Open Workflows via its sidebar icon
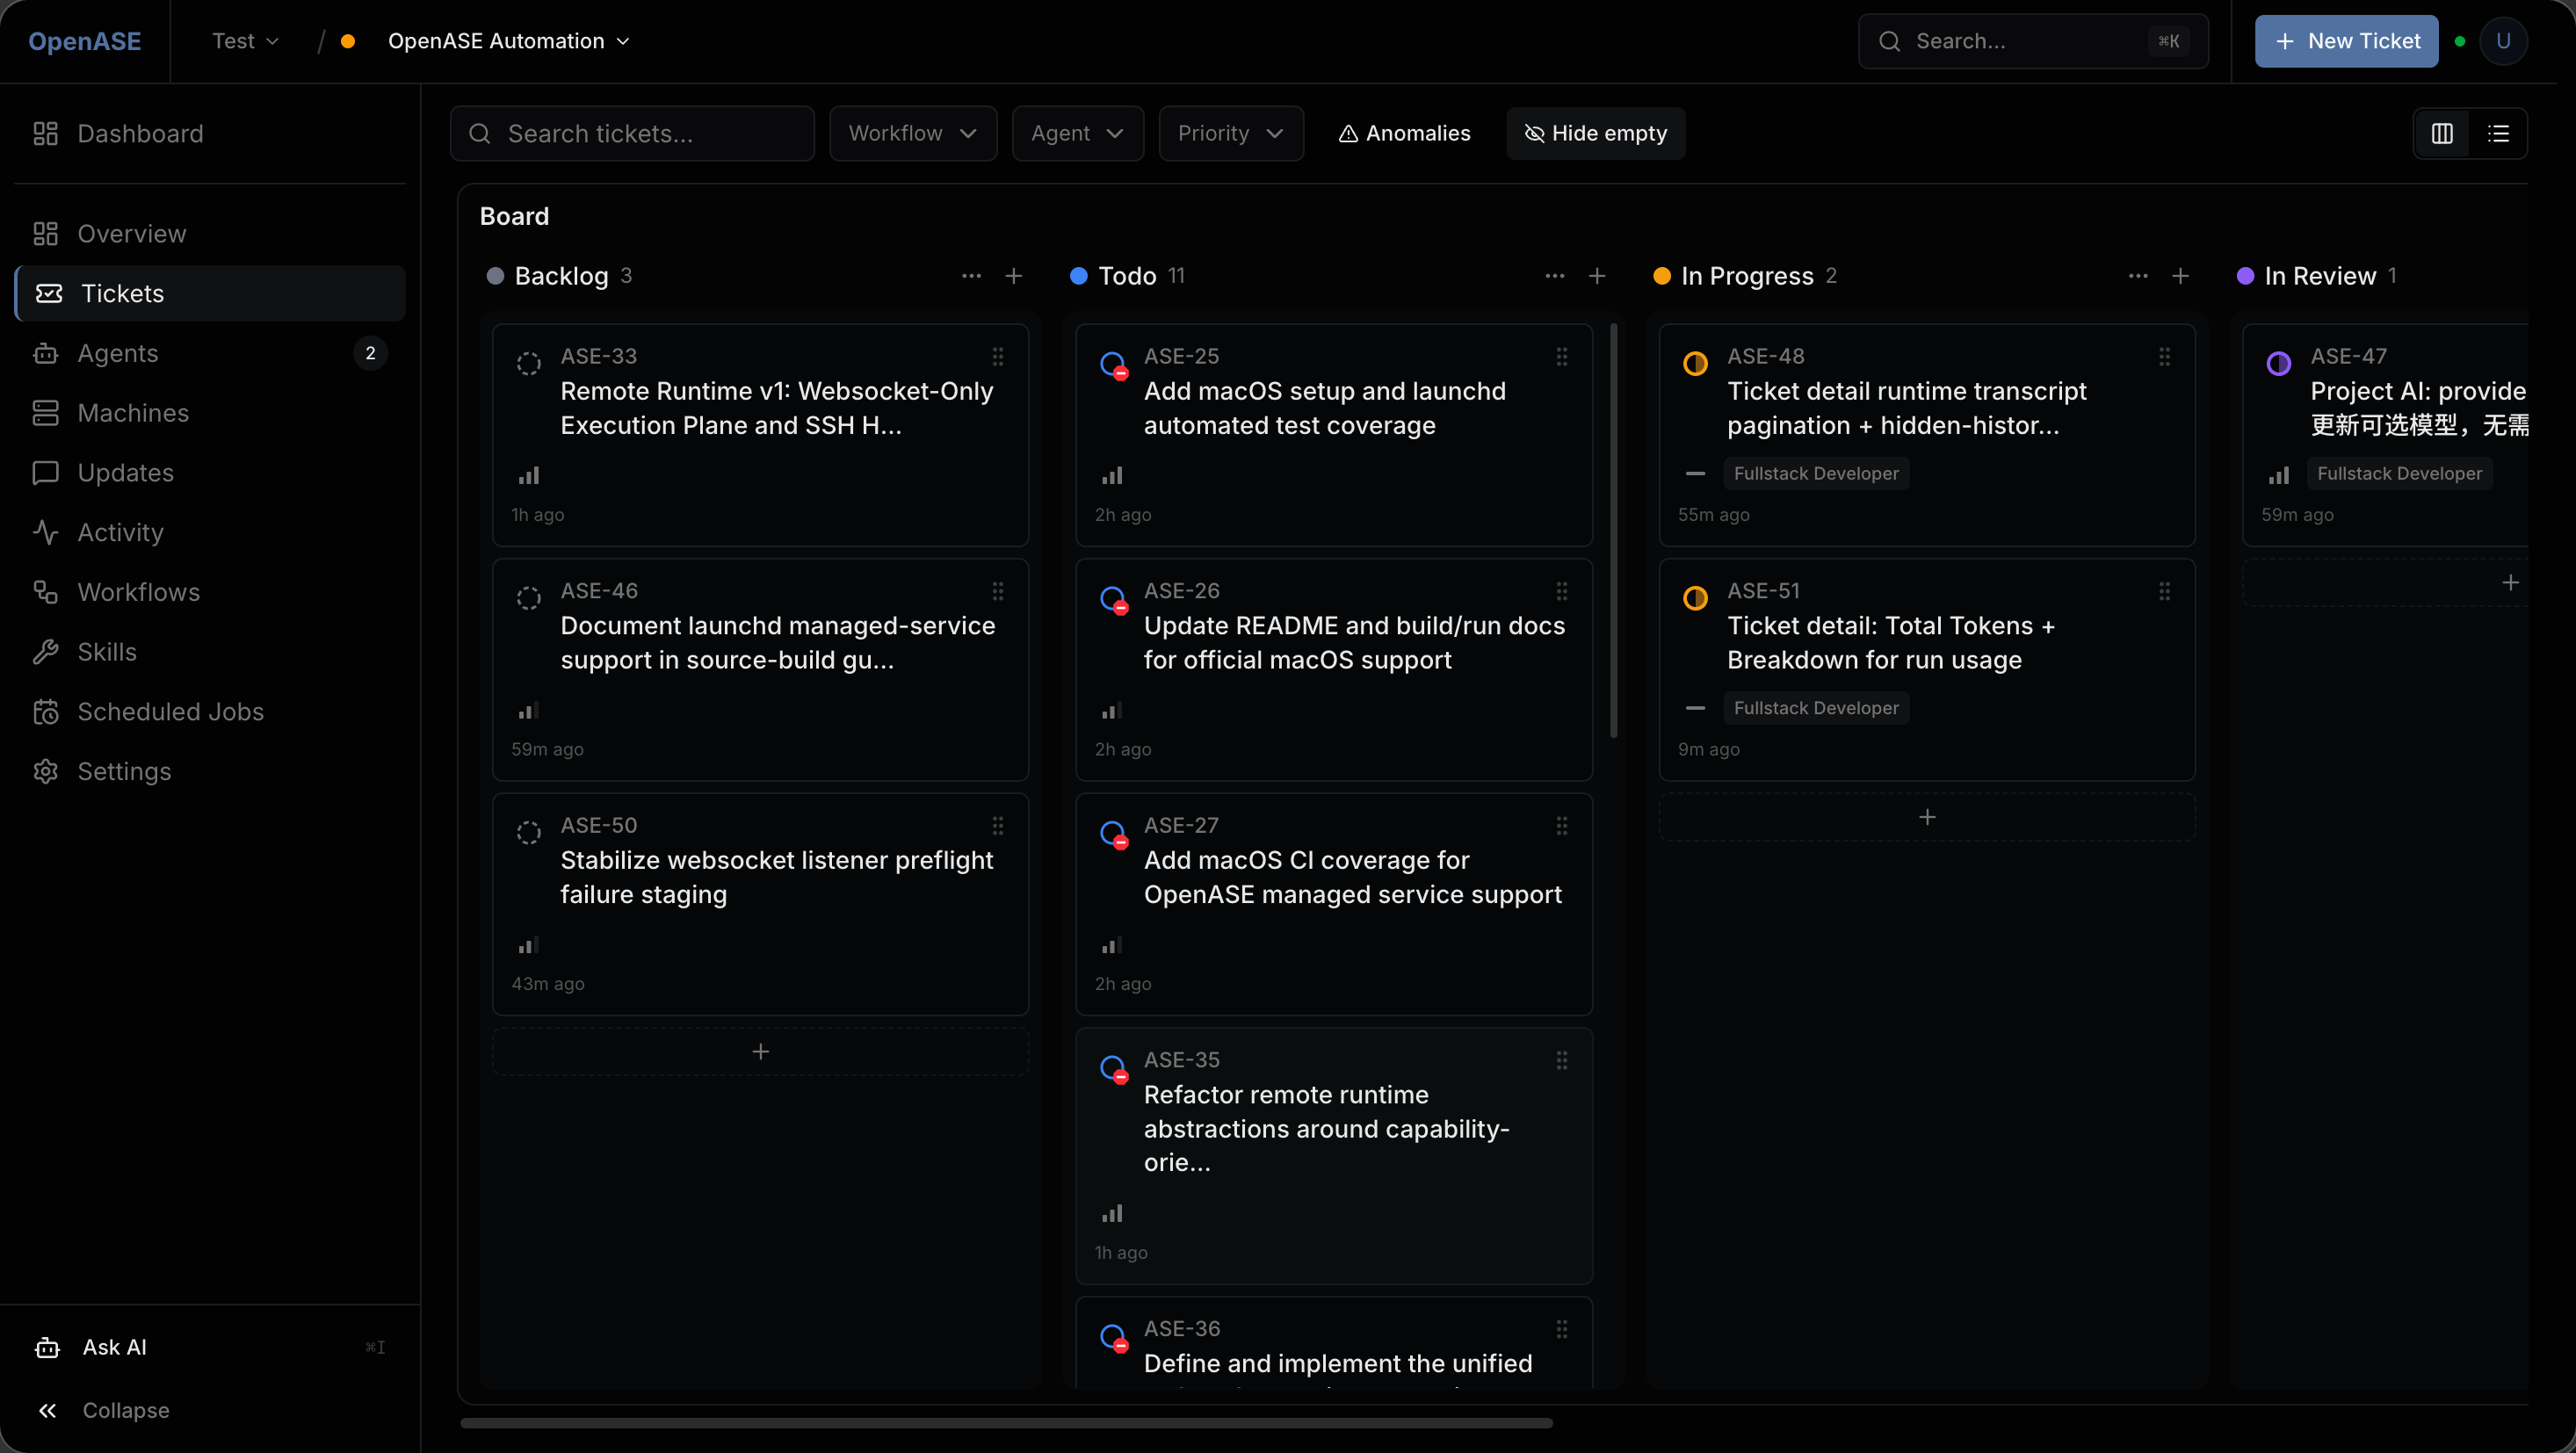The image size is (2576, 1453). [45, 592]
